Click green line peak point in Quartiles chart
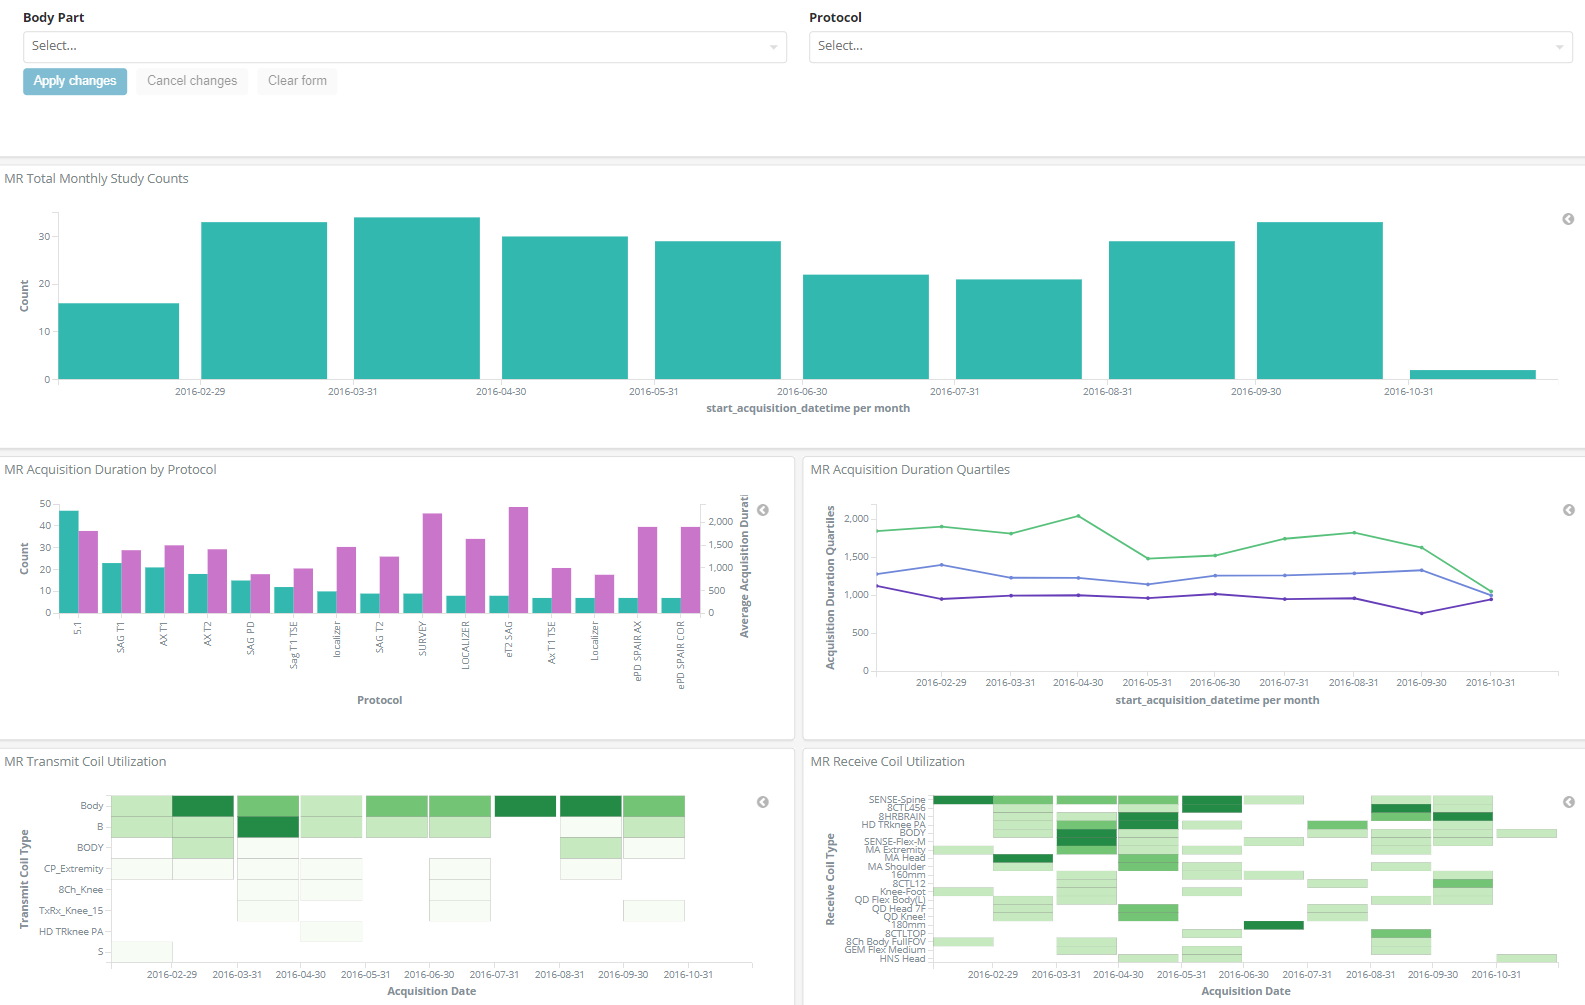The height and width of the screenshot is (1005, 1585). coord(1078,516)
